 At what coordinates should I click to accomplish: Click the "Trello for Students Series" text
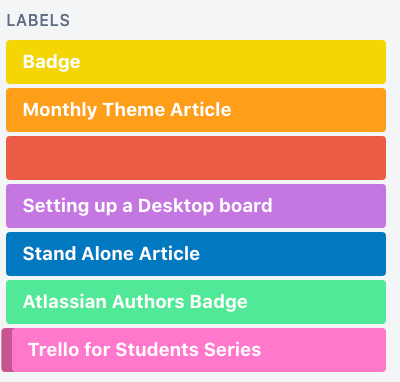pyautogui.click(x=145, y=350)
